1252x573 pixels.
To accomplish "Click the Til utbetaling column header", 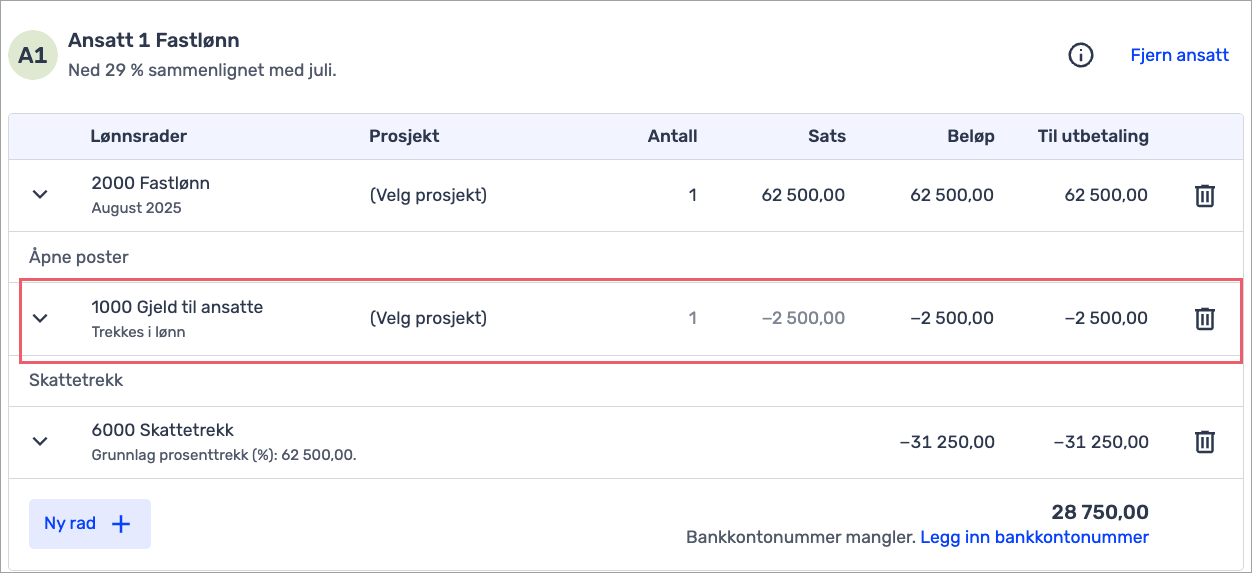I will coord(1093,136).
